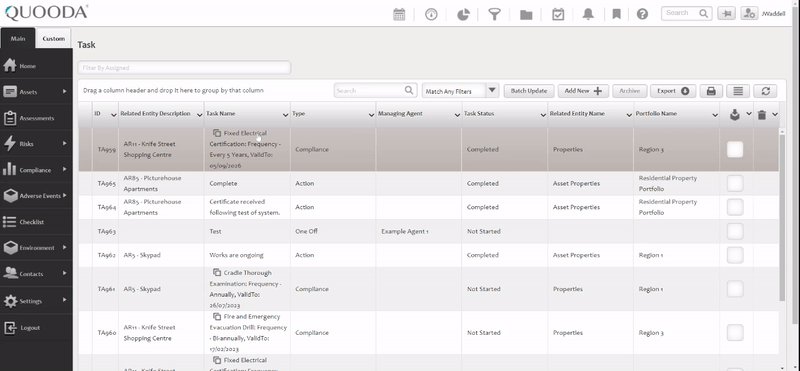
Task: Open the Portfolio Name column arrow
Action: (x=715, y=115)
